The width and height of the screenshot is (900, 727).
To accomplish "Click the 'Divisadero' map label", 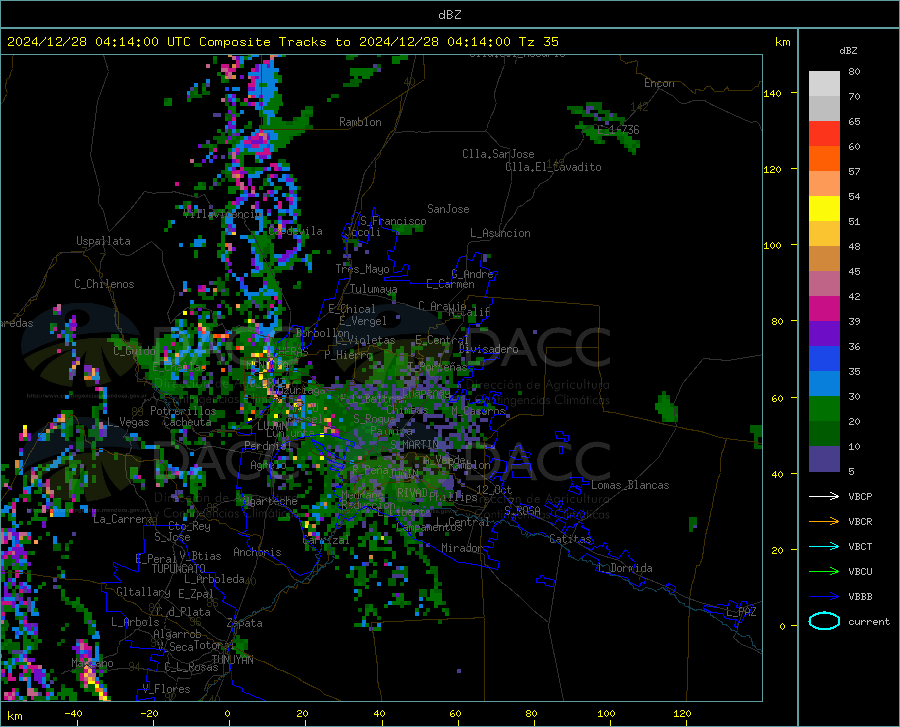I will coord(488,349).
